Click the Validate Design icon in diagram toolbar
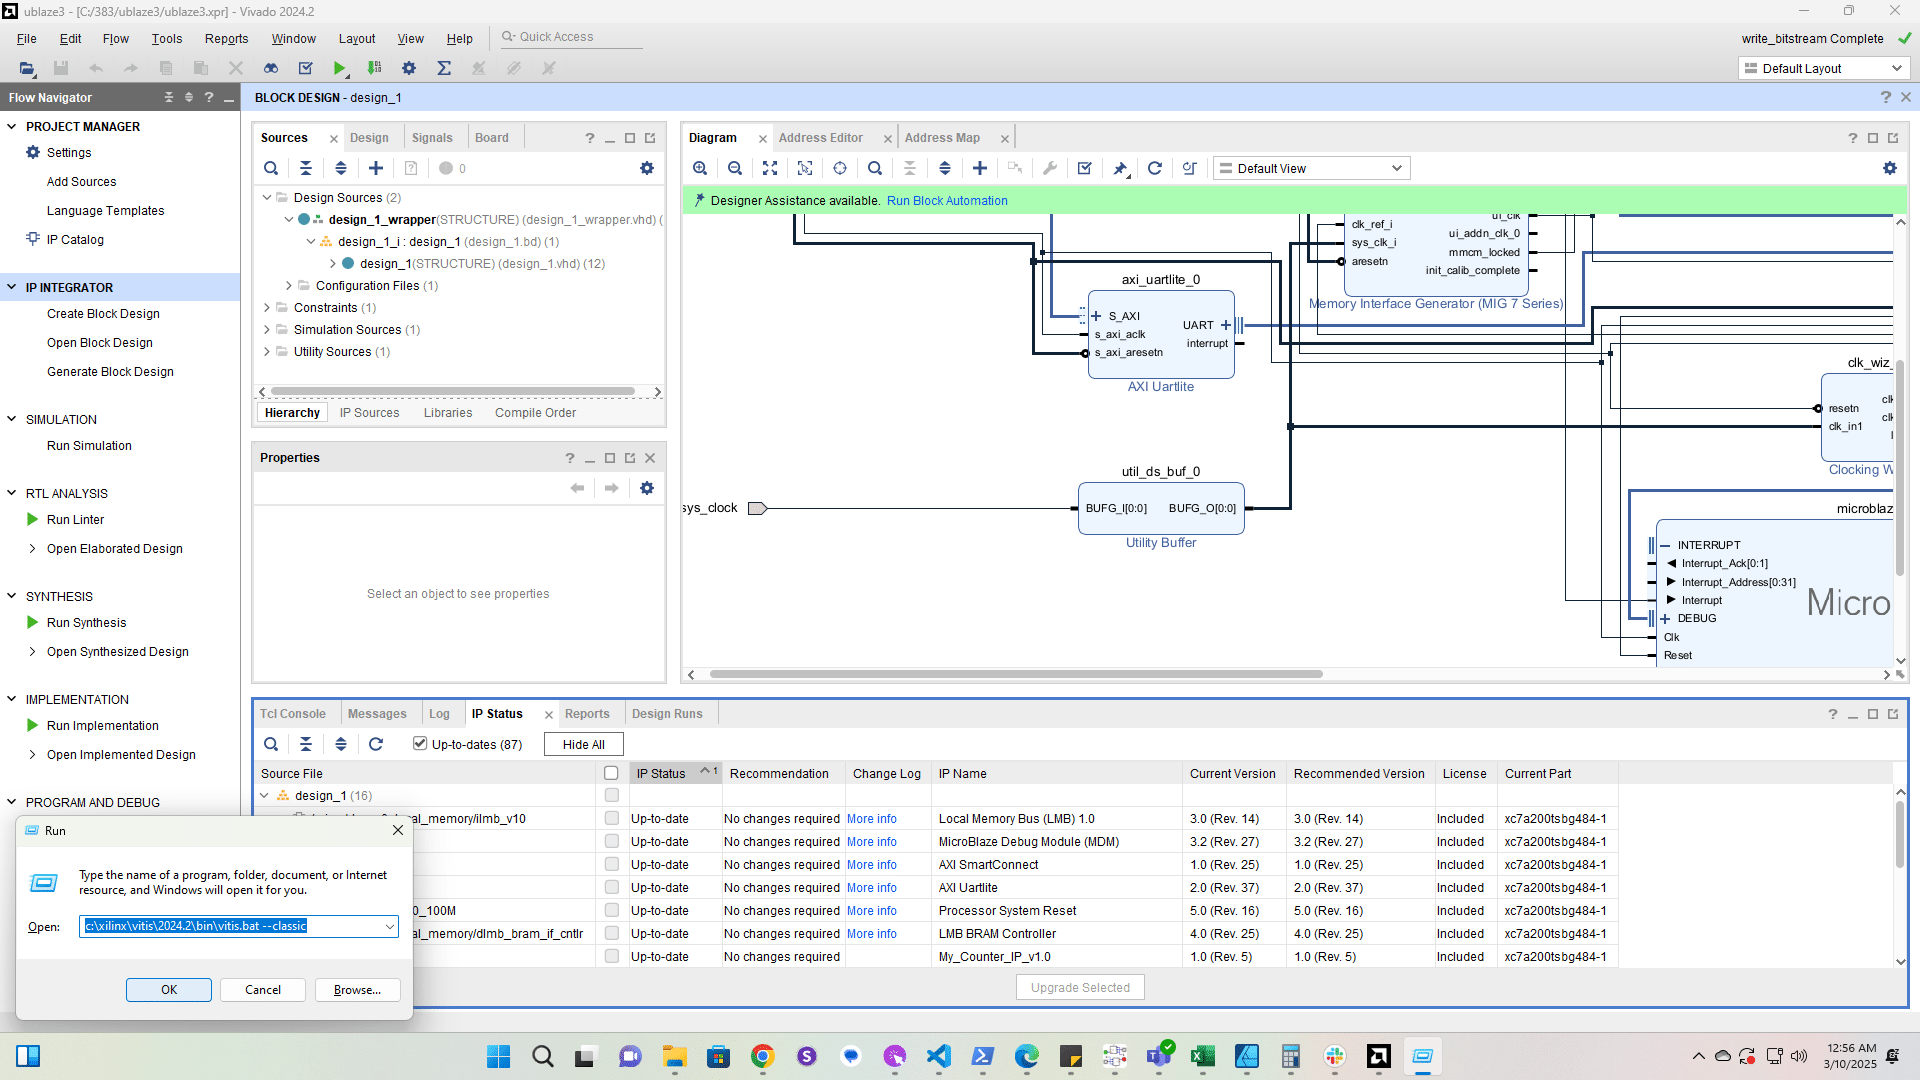This screenshot has height=1080, width=1920. pyautogui.click(x=1085, y=168)
